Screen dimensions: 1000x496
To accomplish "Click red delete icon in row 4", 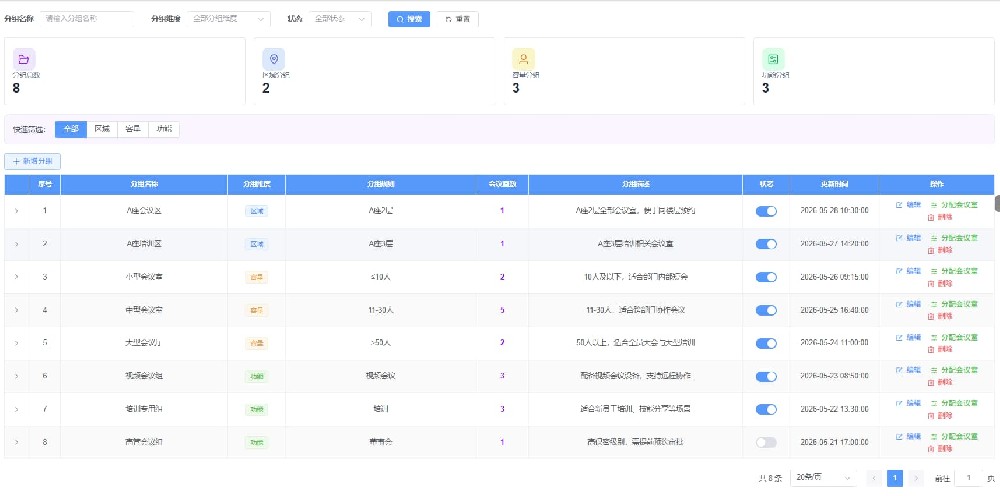I will tap(931, 317).
